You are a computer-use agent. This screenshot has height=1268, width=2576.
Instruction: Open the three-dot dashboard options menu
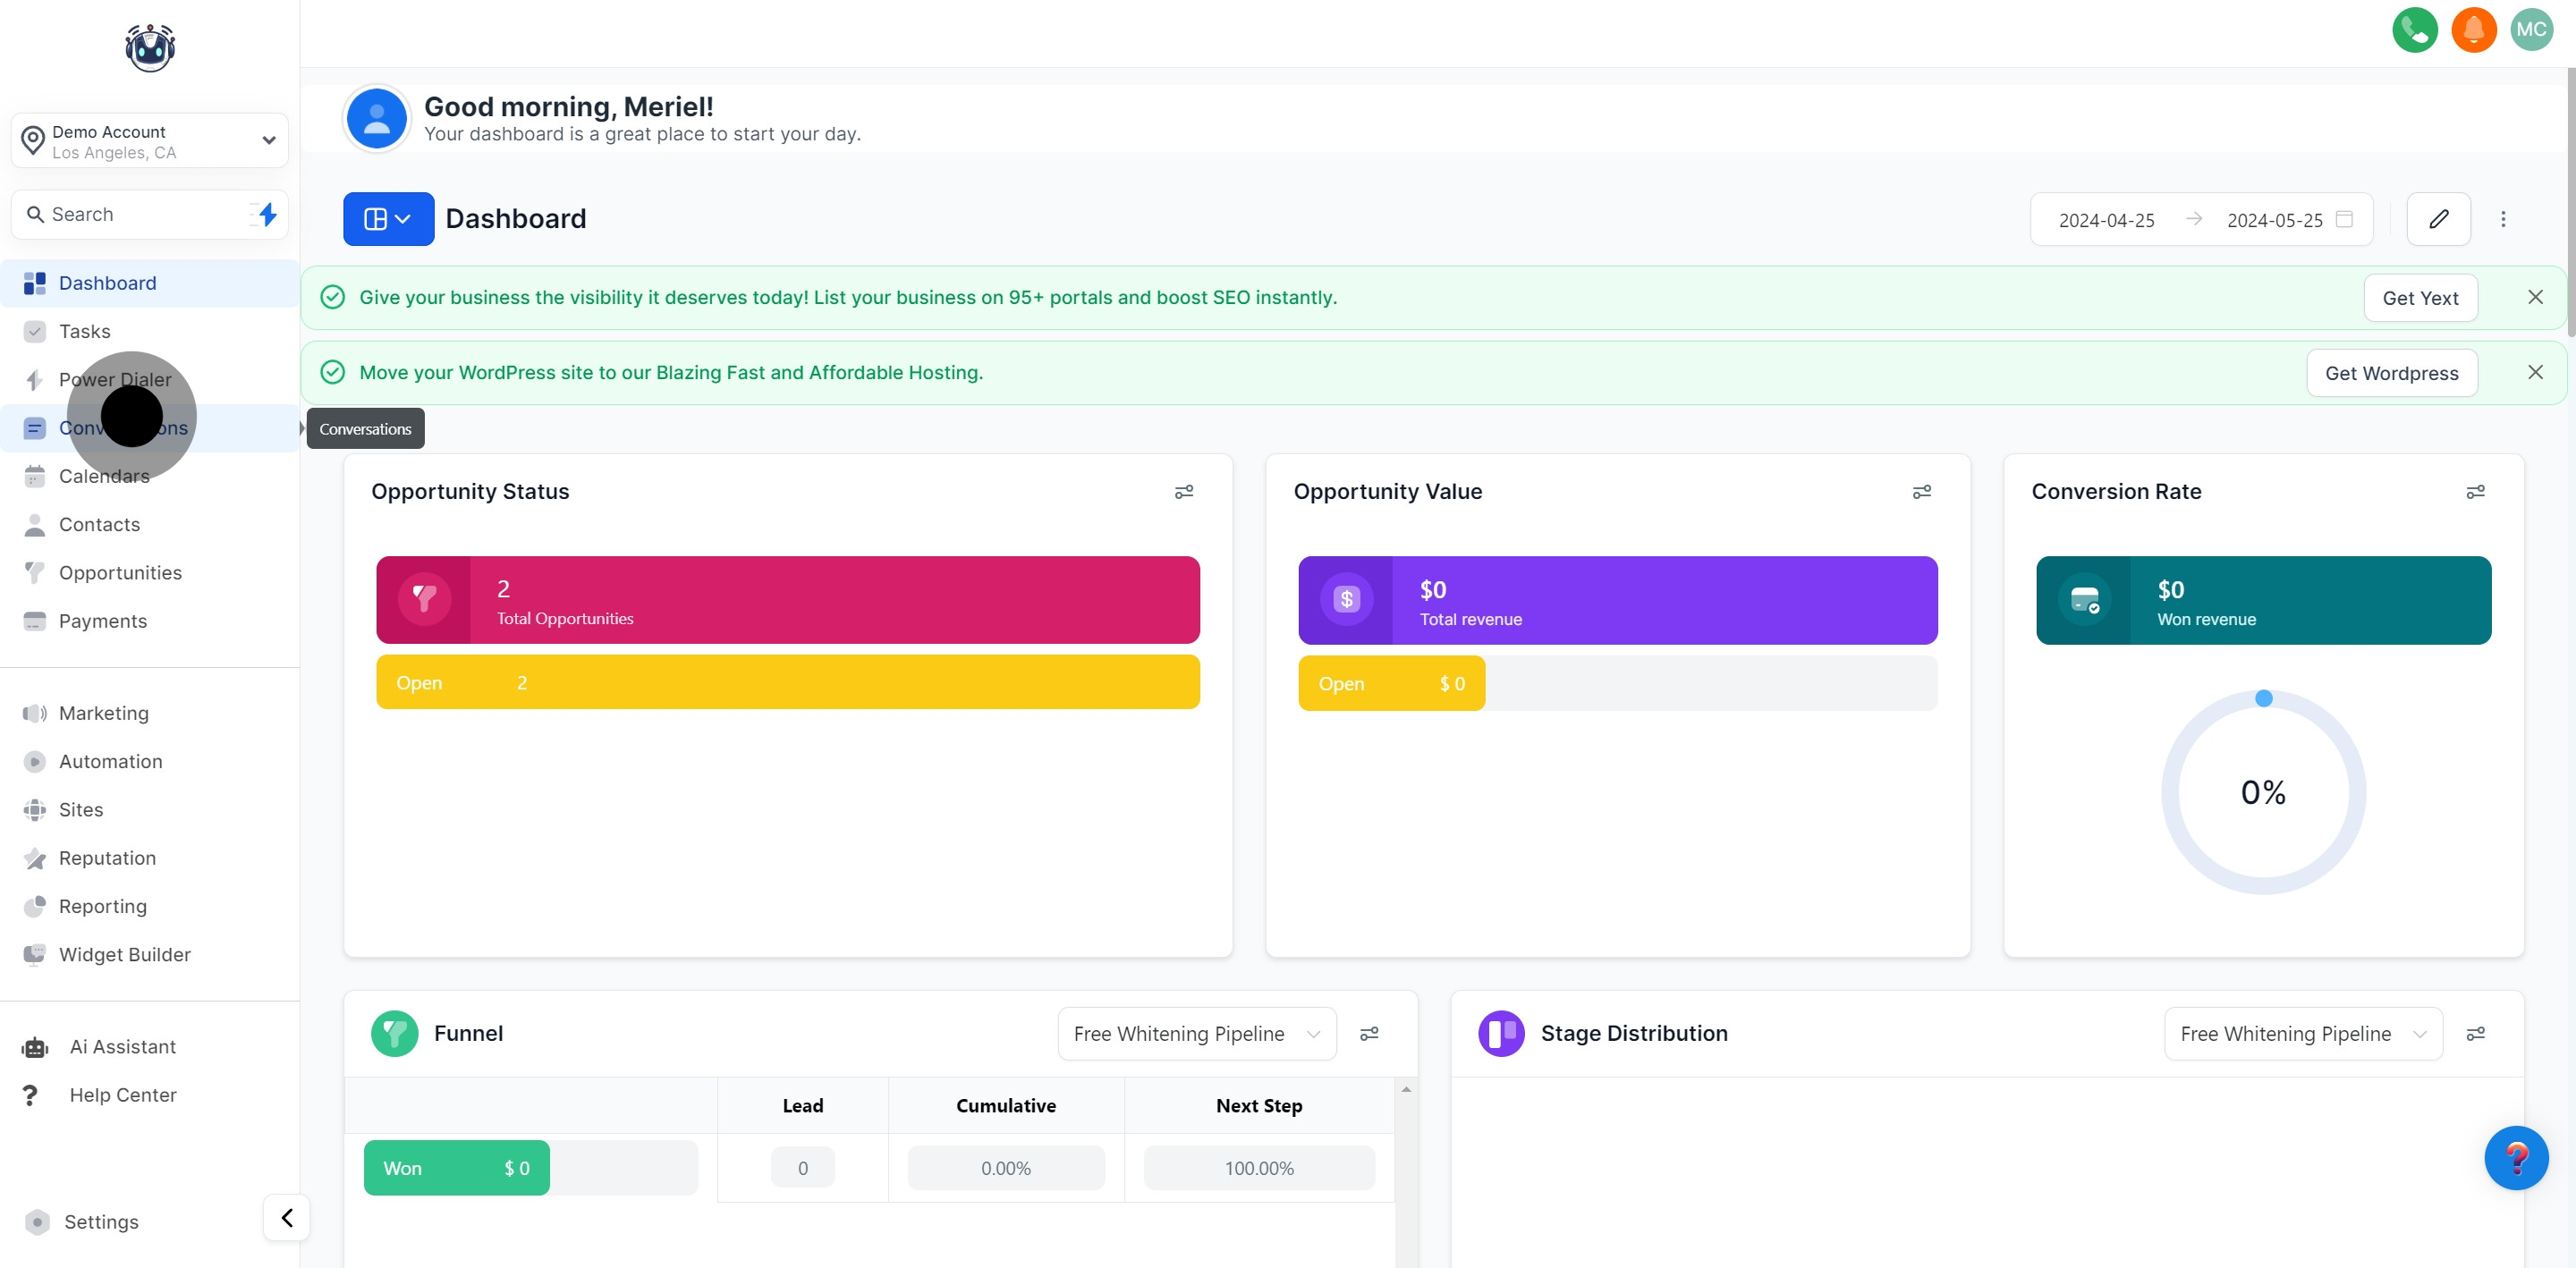coord(2503,219)
